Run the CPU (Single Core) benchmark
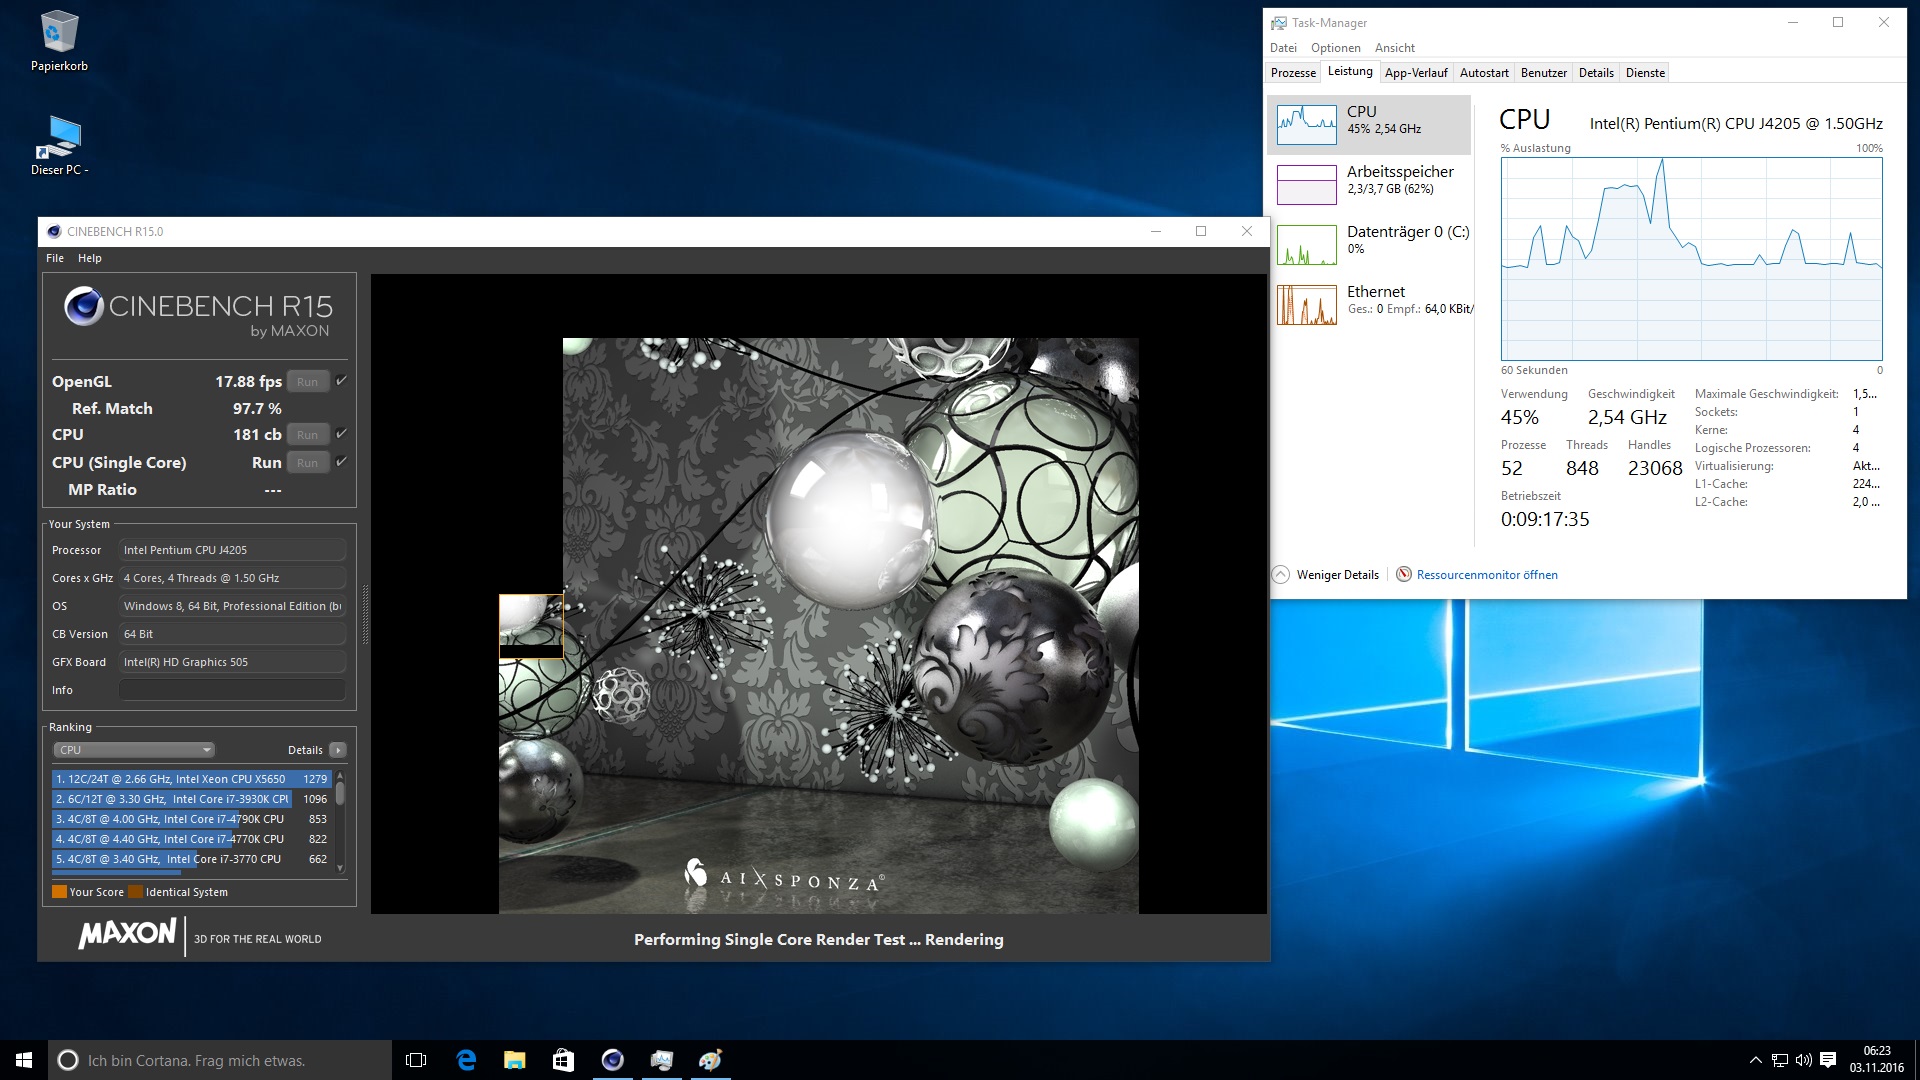 [x=308, y=462]
